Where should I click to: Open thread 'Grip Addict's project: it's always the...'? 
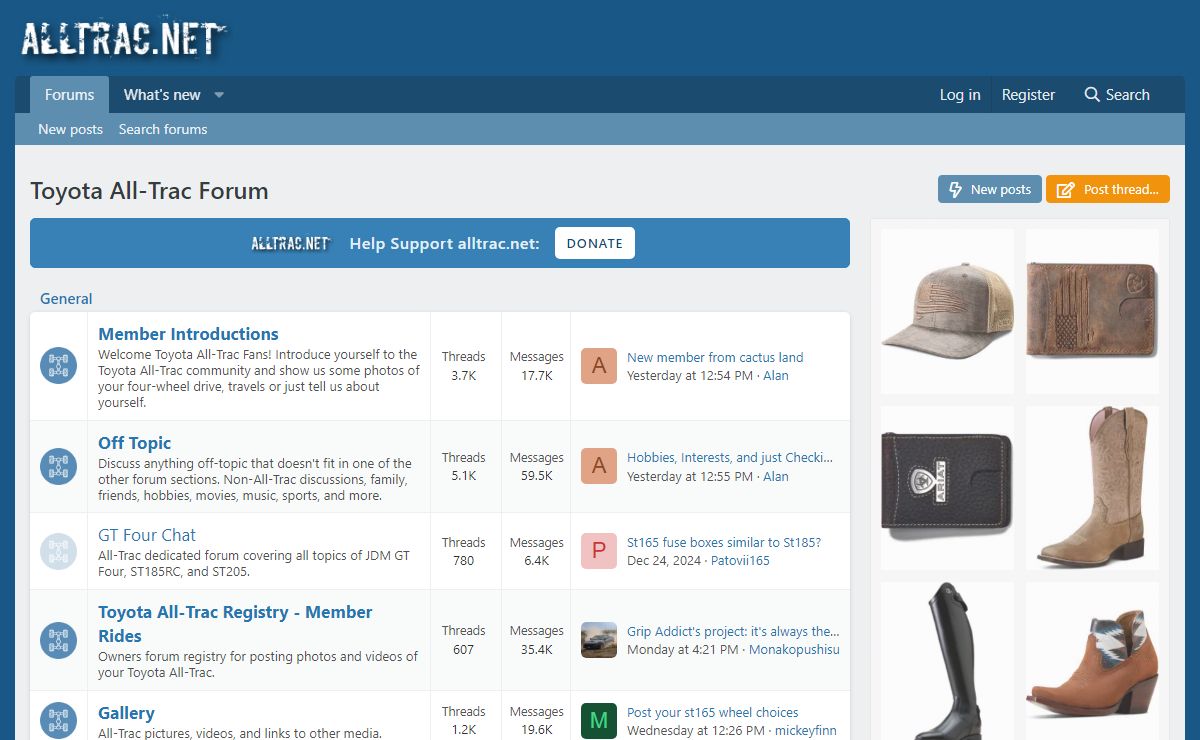pos(733,631)
